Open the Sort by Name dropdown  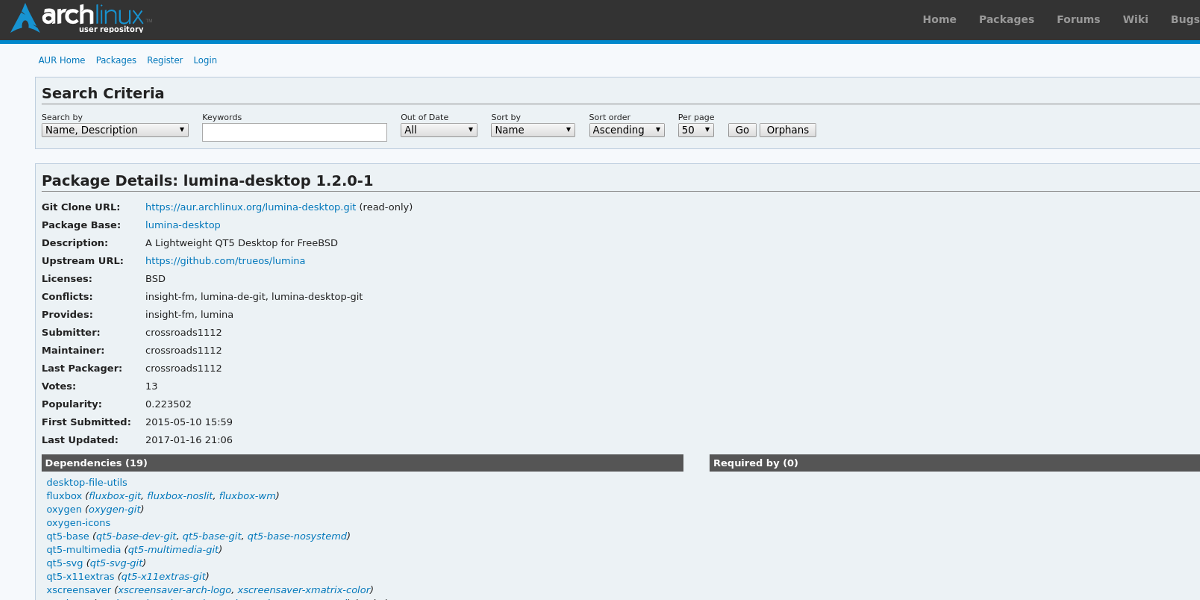pos(533,130)
